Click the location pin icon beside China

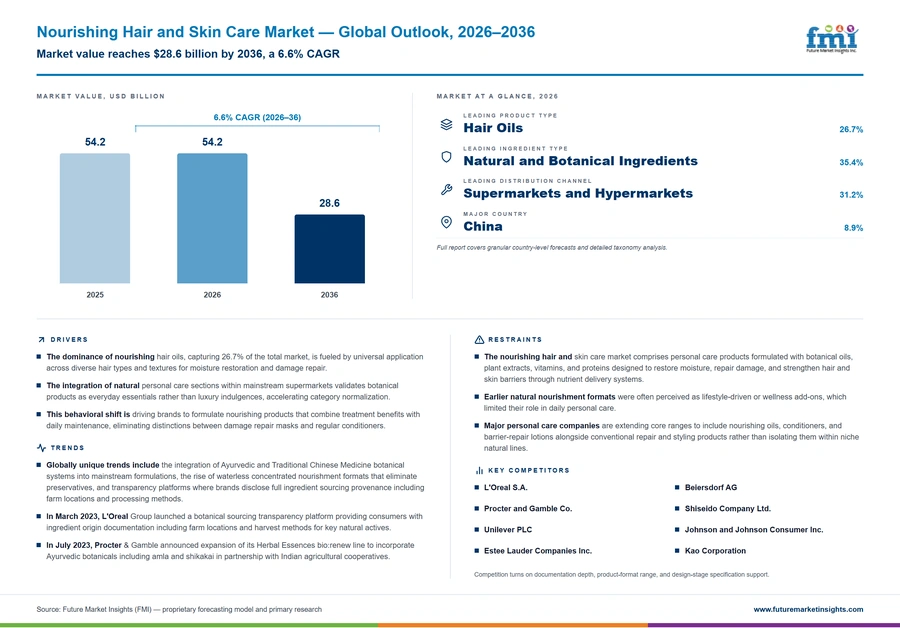[446, 222]
